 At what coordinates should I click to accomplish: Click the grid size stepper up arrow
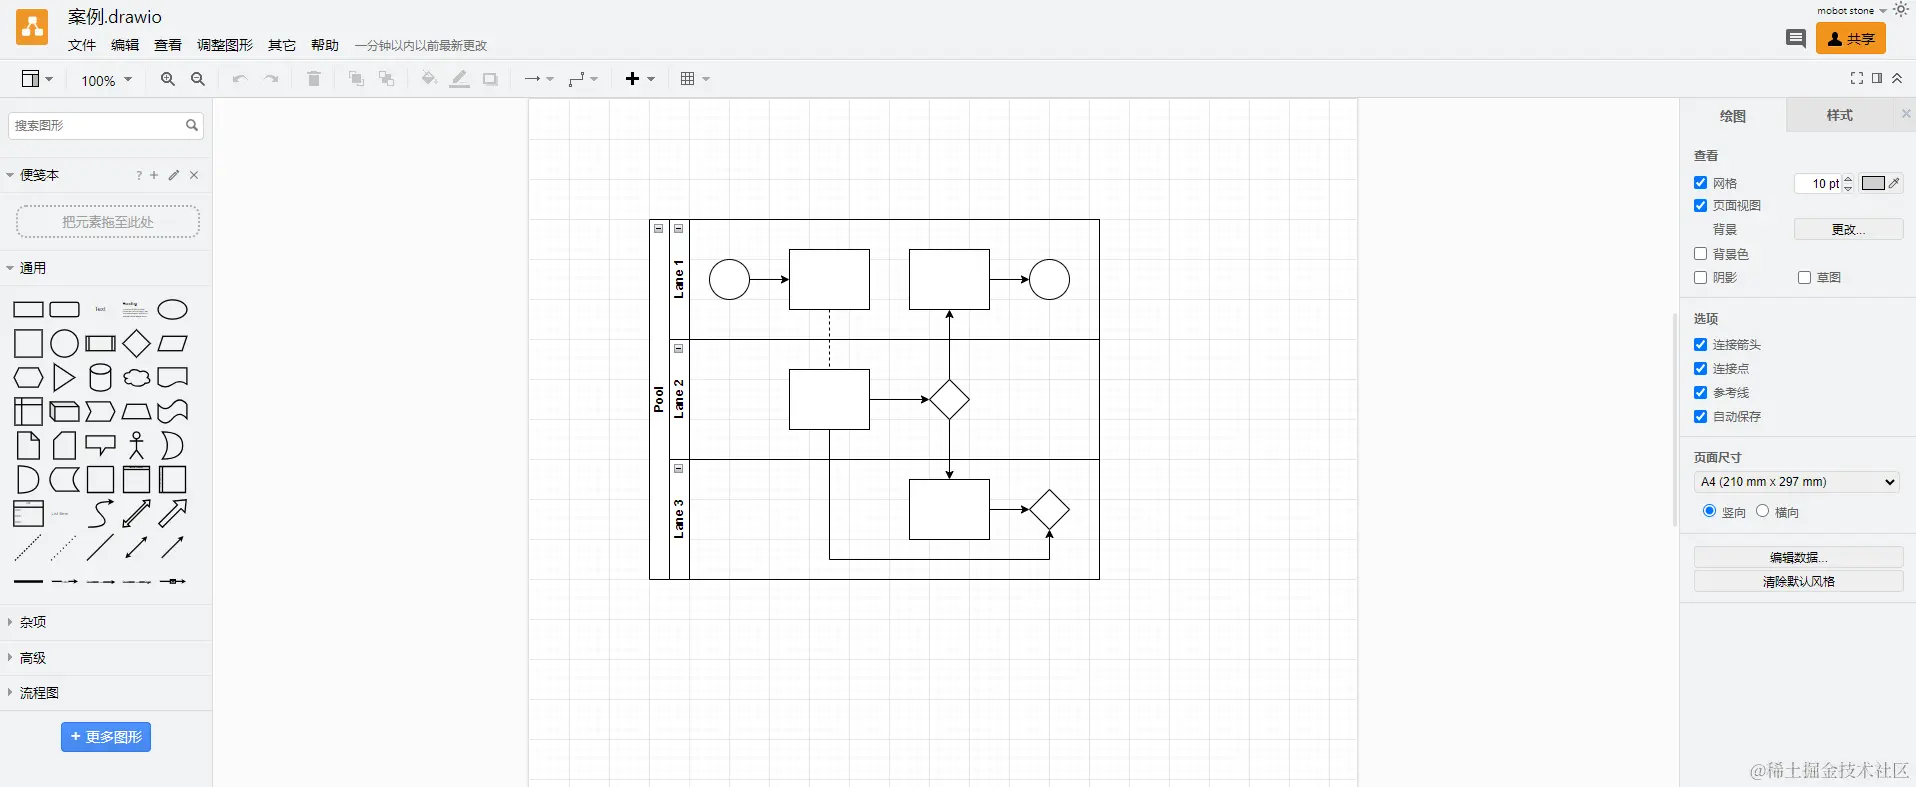(1848, 179)
